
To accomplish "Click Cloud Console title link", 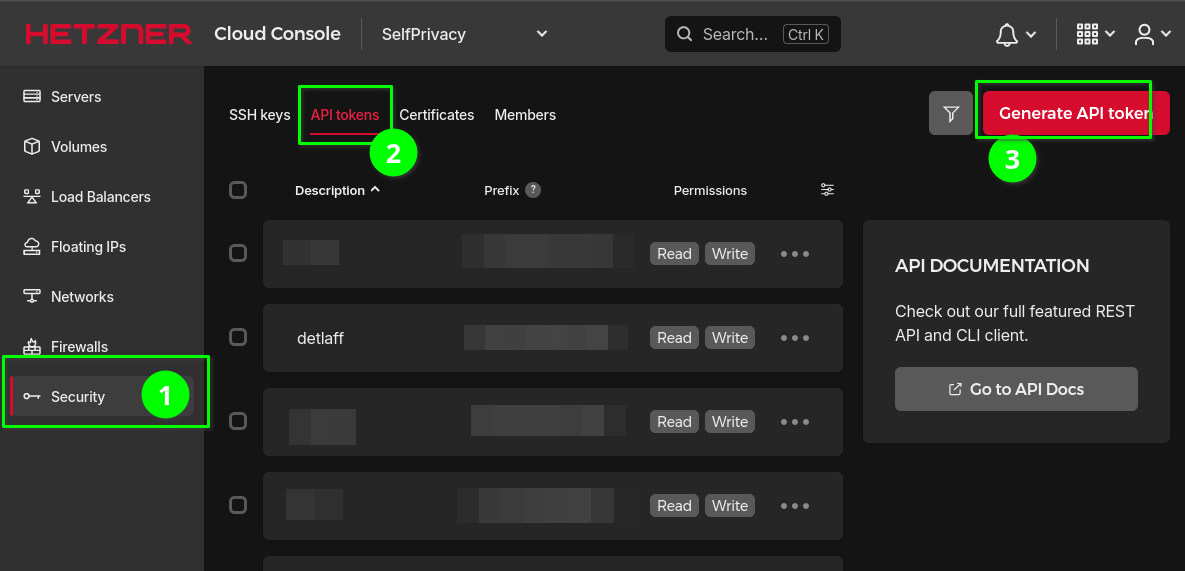I will (277, 34).
